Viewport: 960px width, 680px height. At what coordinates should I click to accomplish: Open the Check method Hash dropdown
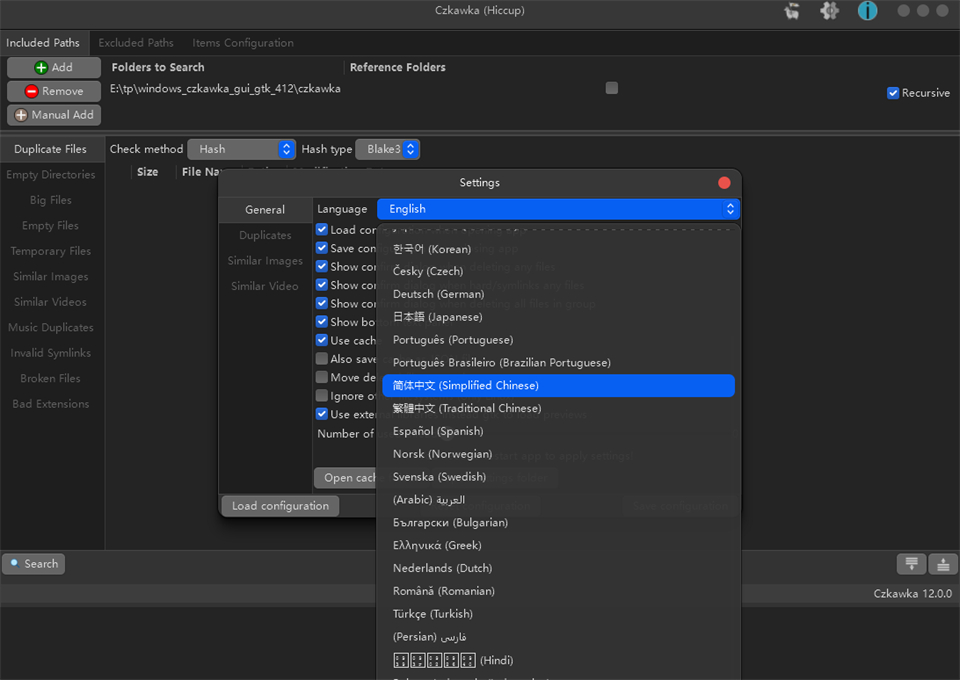pos(241,149)
